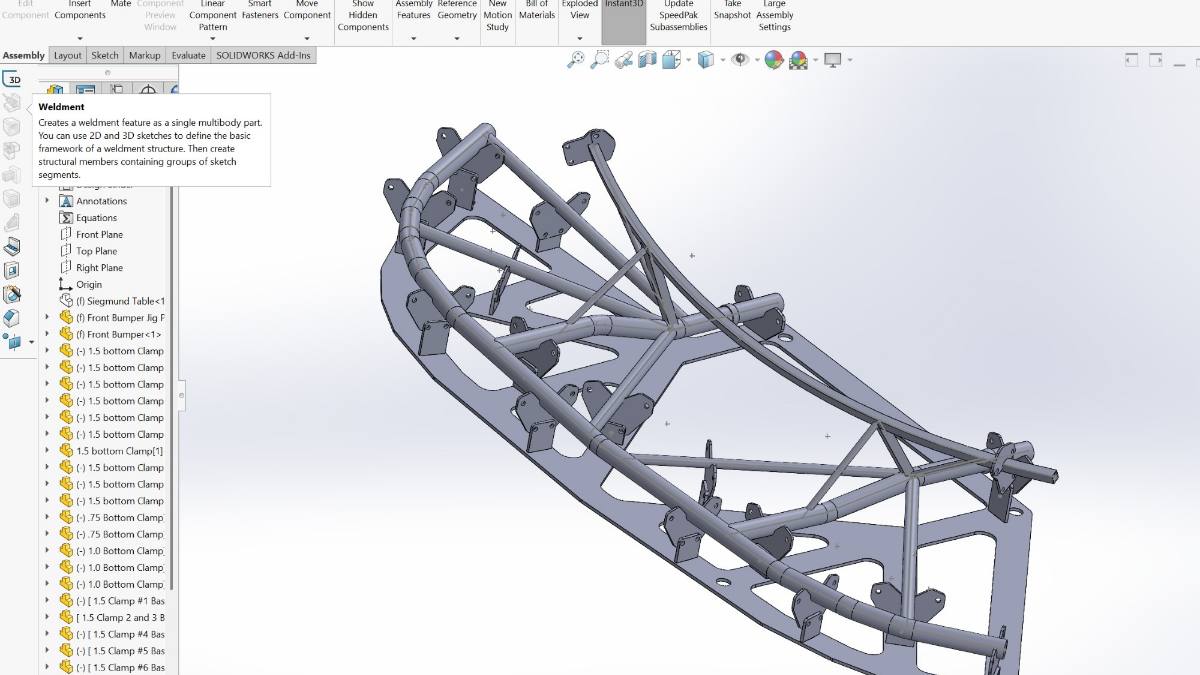Switch to the Sketch tab

pos(105,56)
